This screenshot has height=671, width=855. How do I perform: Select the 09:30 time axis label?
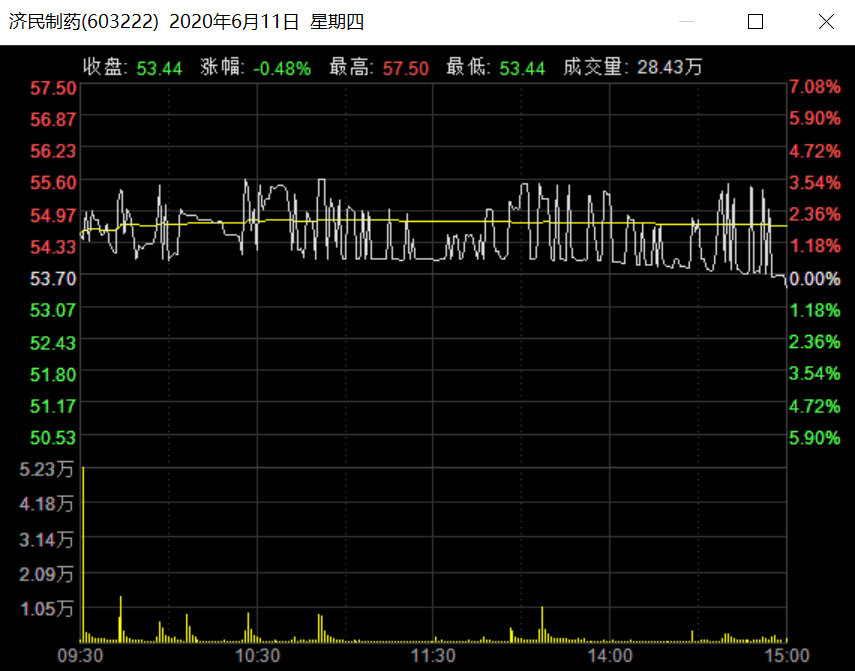point(80,656)
